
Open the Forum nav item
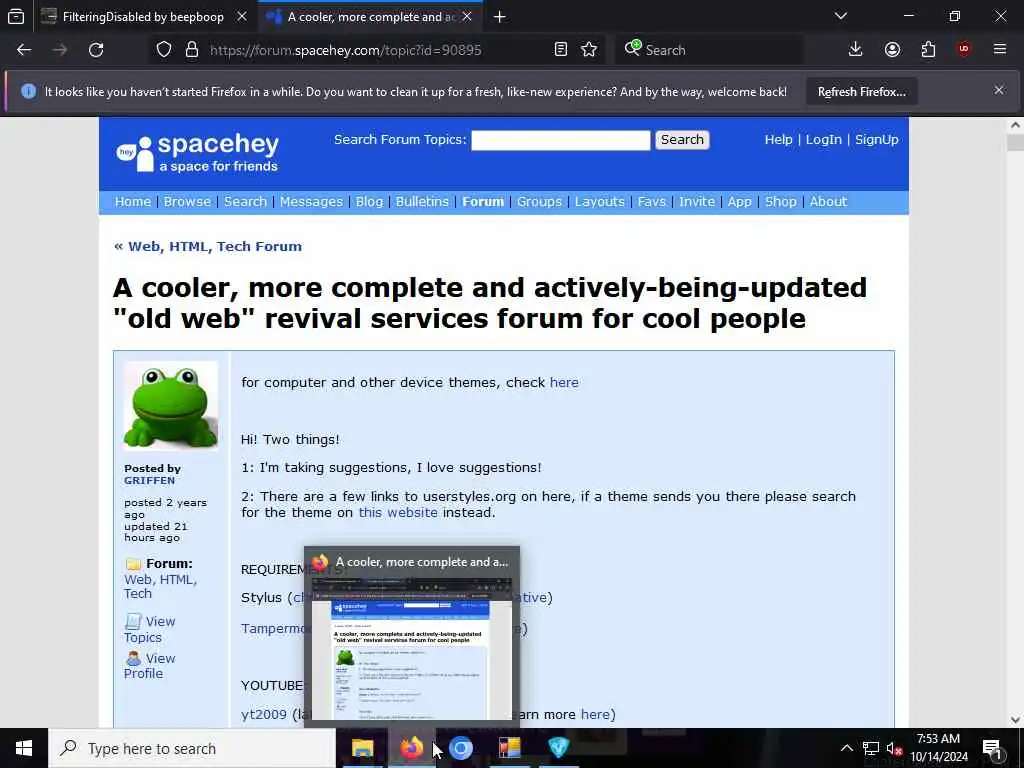(483, 202)
